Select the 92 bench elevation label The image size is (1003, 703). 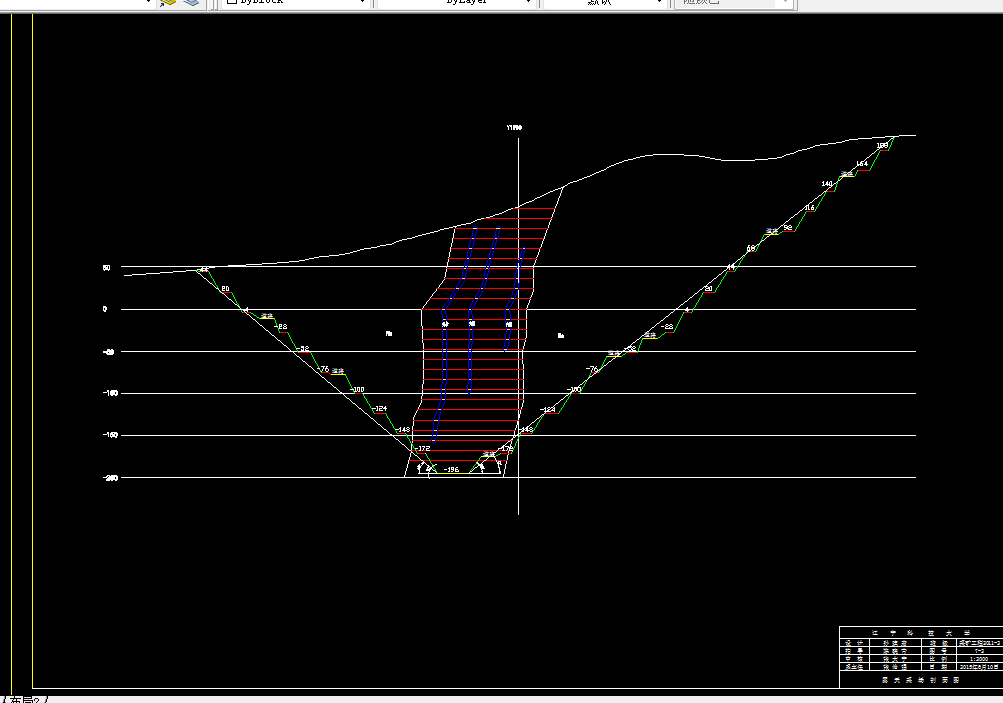788,228
